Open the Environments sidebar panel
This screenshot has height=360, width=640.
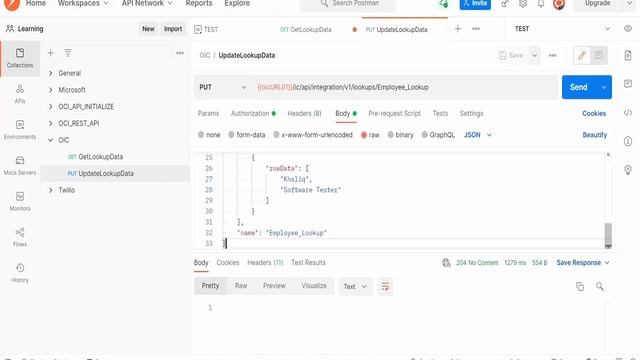pos(20,130)
